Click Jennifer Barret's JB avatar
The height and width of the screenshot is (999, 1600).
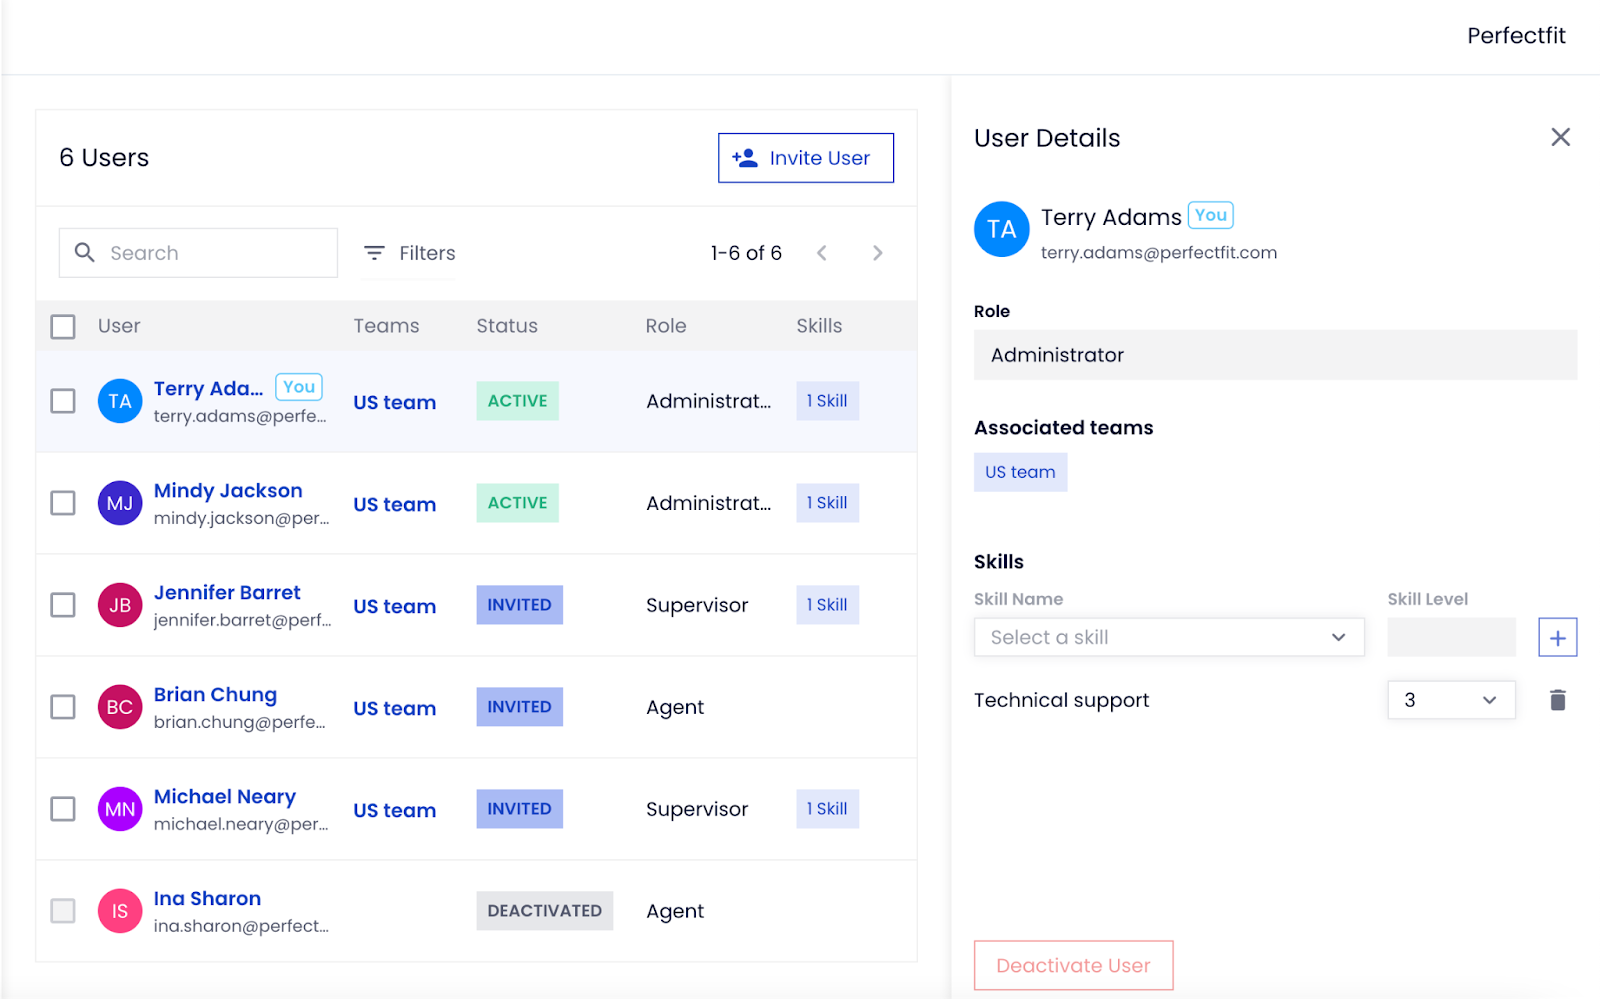pos(120,605)
